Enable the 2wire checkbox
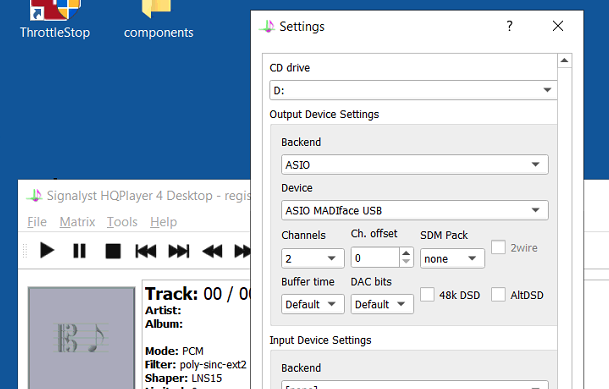Viewport: 609px width, 389px height. pyautogui.click(x=498, y=247)
